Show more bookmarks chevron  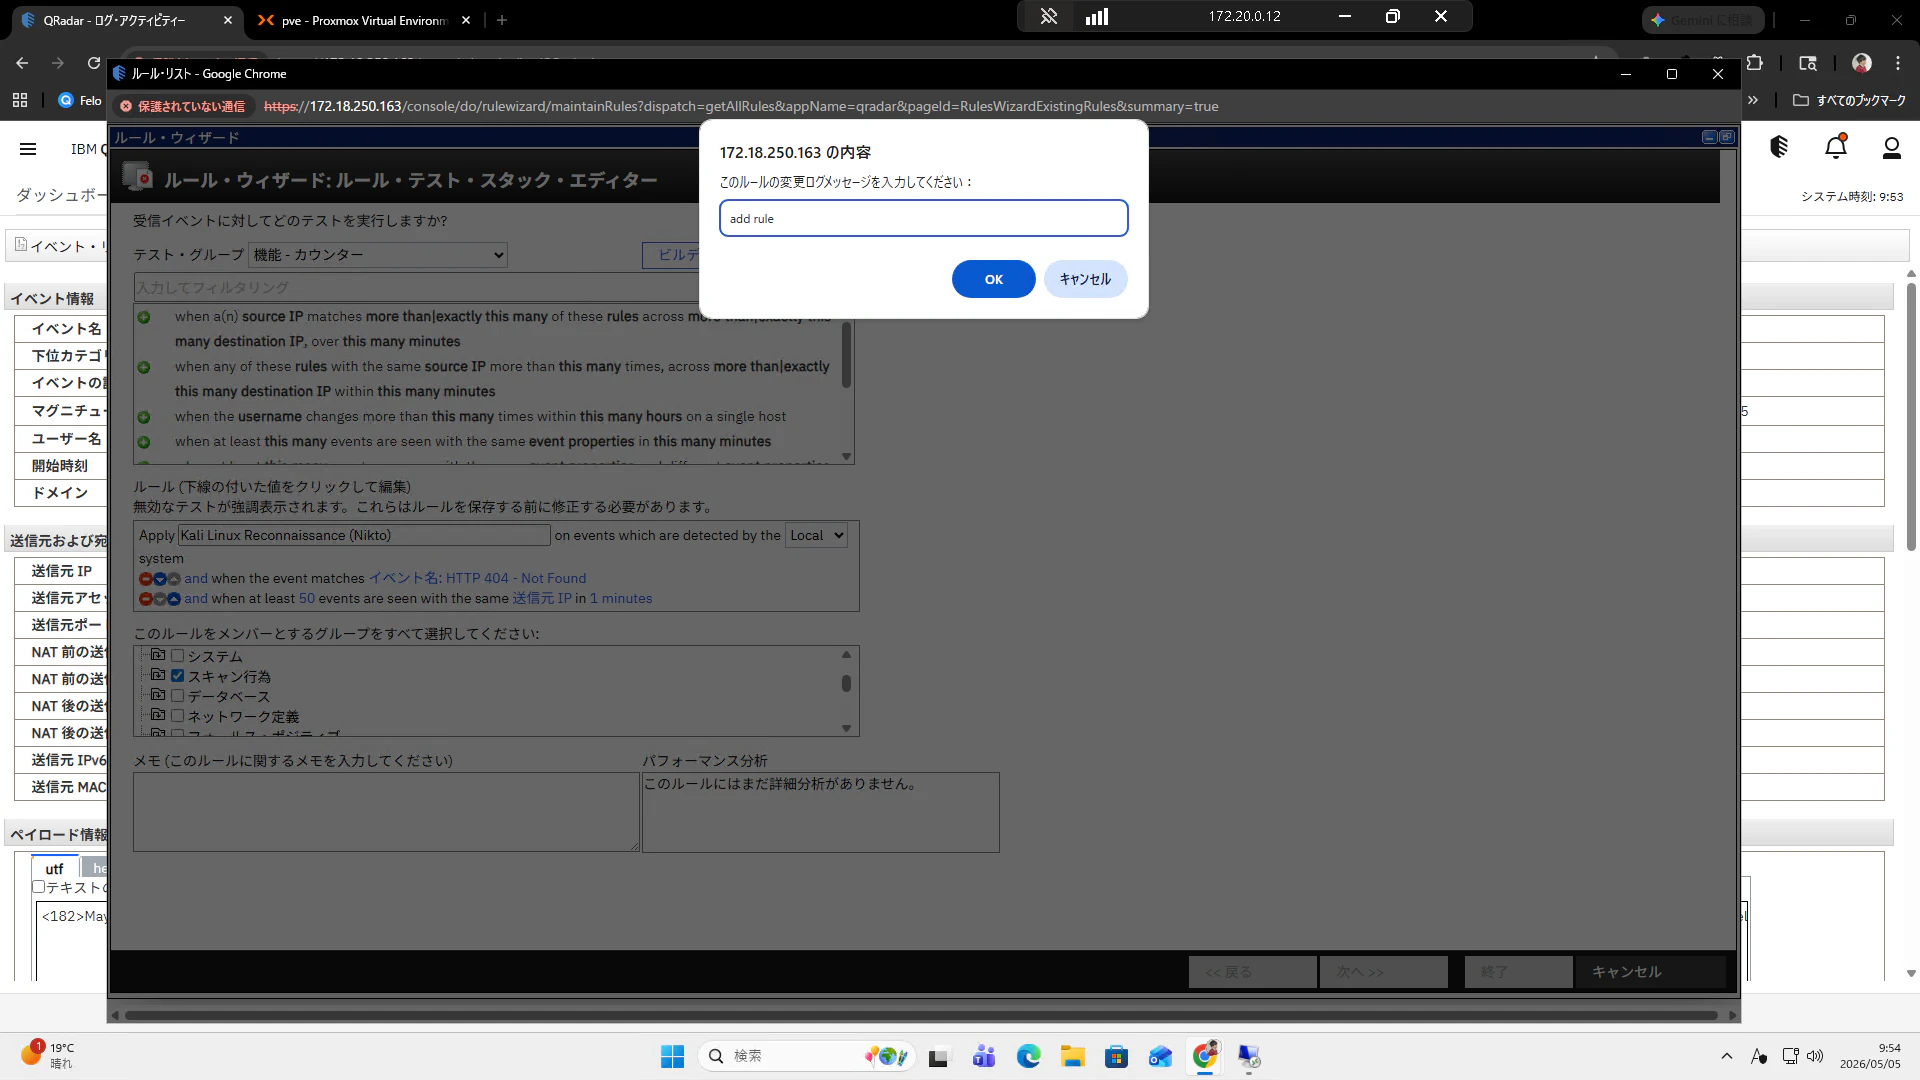pos(1753,100)
